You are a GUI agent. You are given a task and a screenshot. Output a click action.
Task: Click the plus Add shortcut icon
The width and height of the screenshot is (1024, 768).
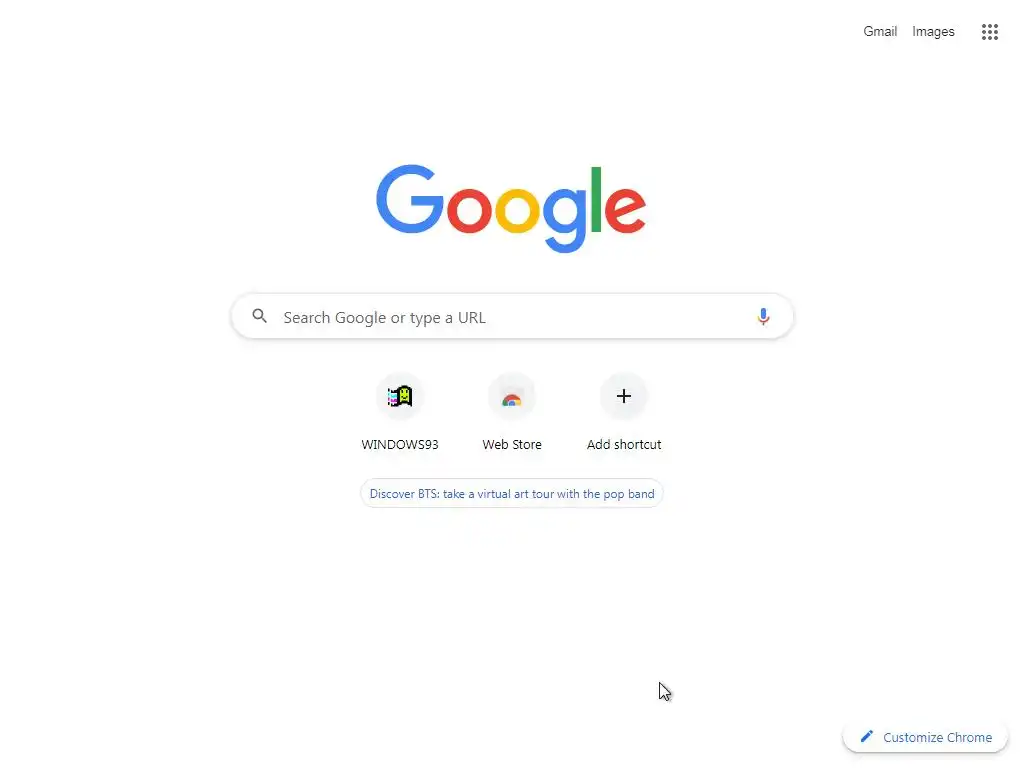point(624,396)
